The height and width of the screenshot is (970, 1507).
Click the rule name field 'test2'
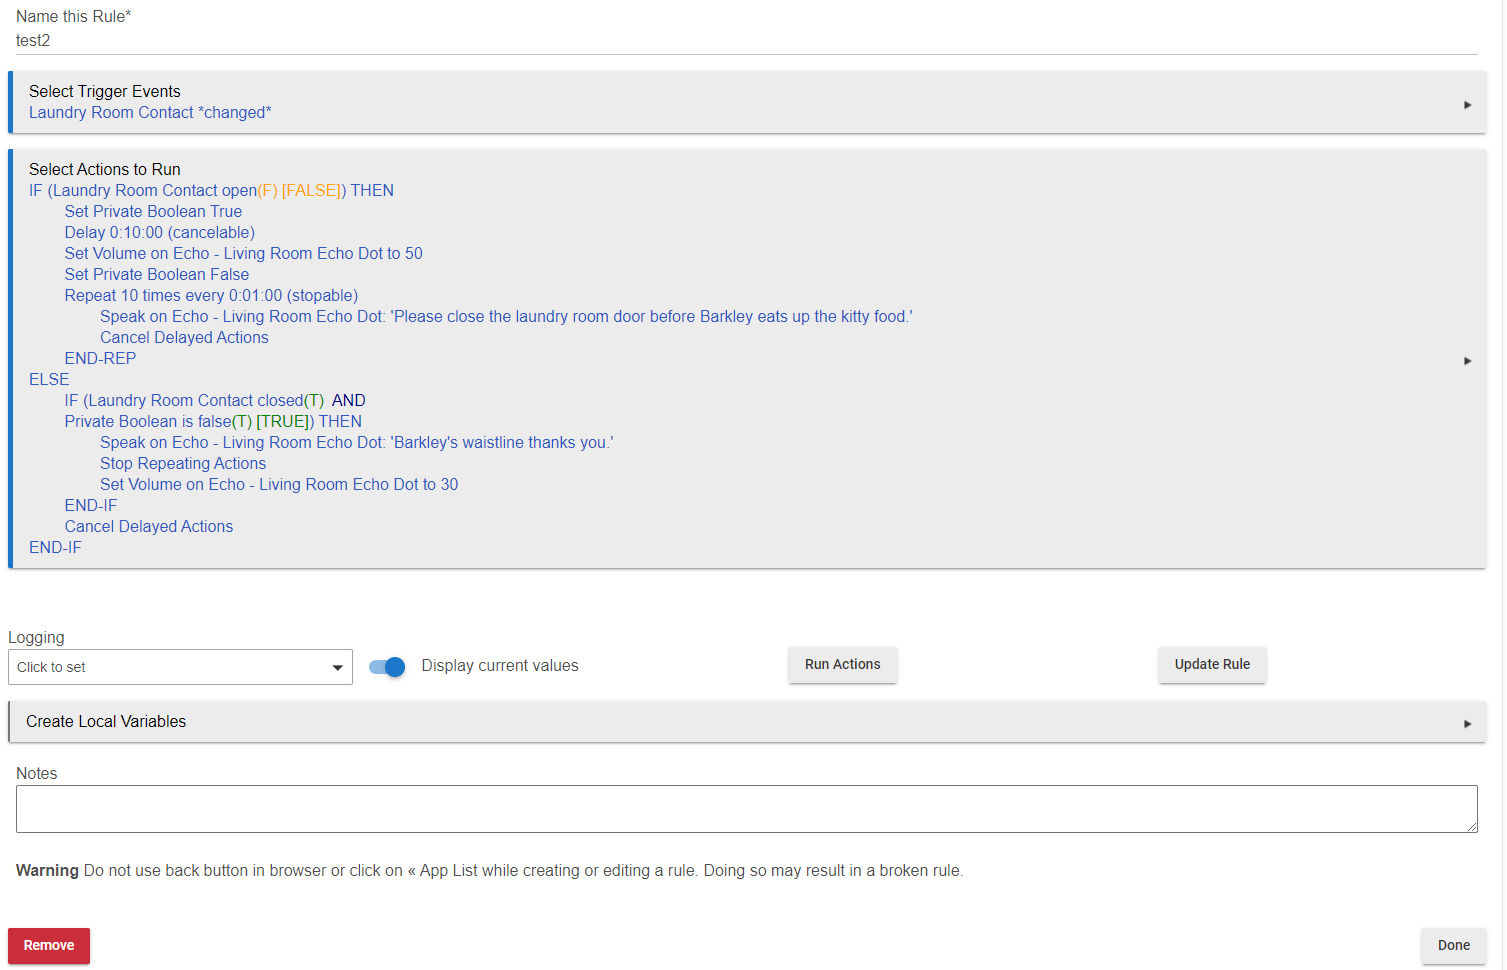[746, 41]
